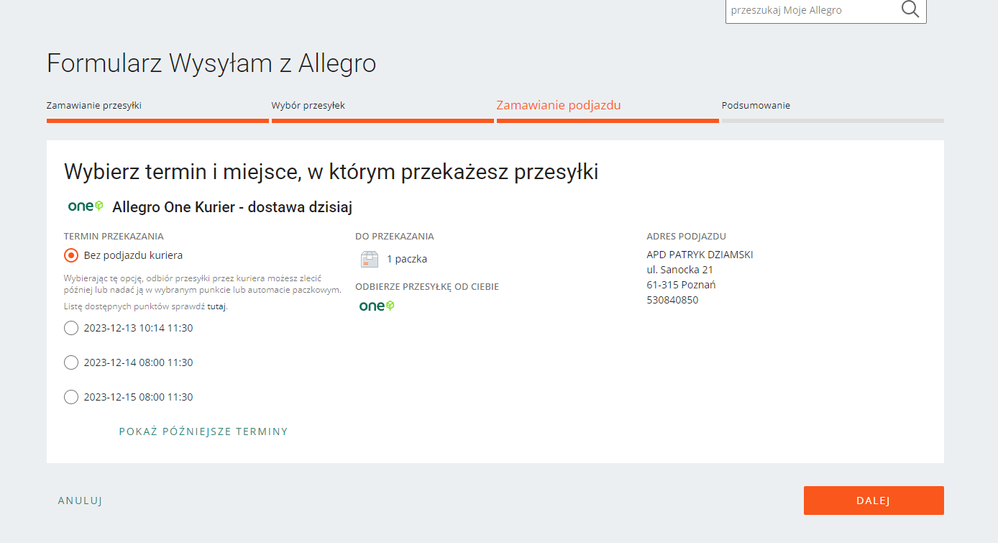Click the One logo under Odbierze przesyłkę od ciebie
The width and height of the screenshot is (998, 543).
[x=377, y=306]
